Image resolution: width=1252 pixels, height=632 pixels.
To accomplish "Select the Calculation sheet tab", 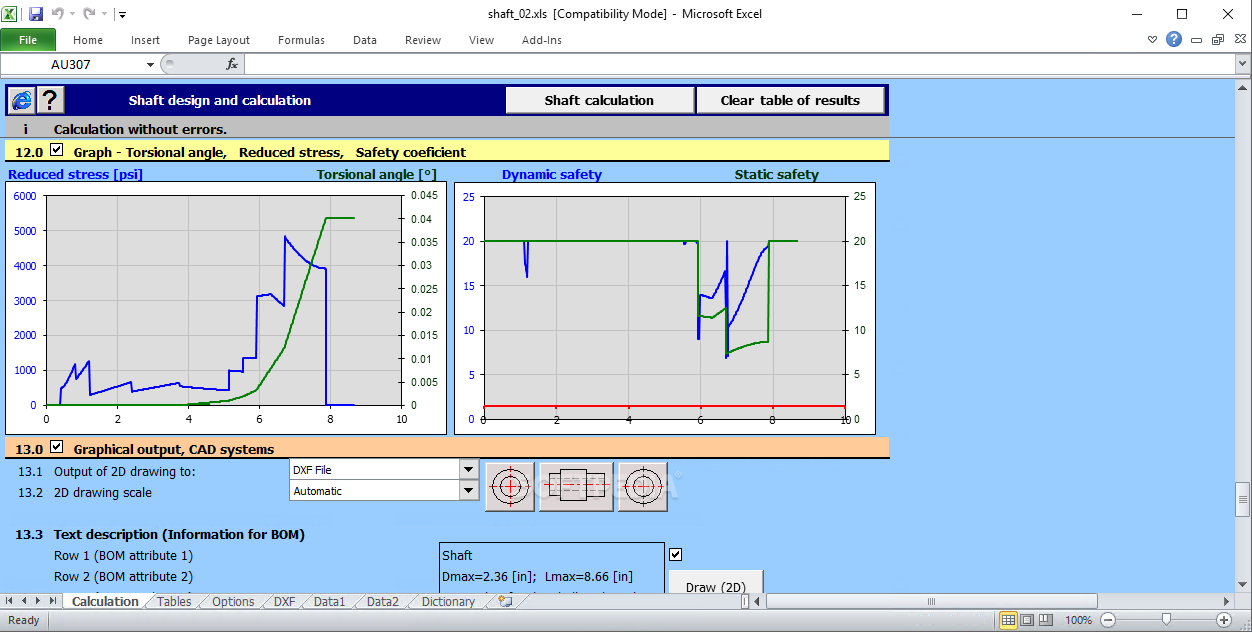I will click(105, 601).
